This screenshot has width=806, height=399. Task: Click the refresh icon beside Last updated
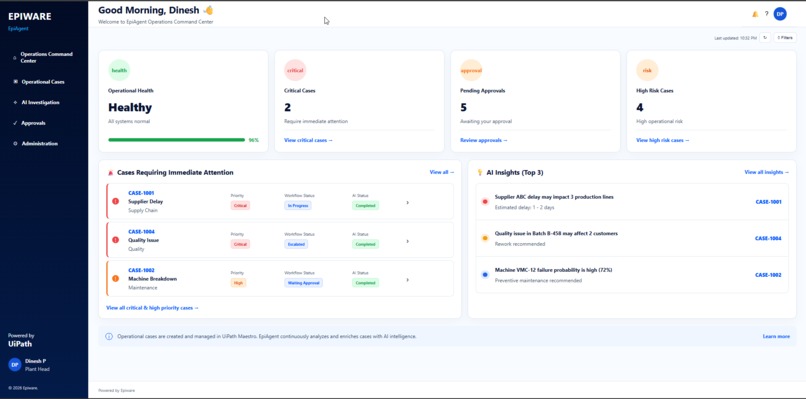click(765, 38)
